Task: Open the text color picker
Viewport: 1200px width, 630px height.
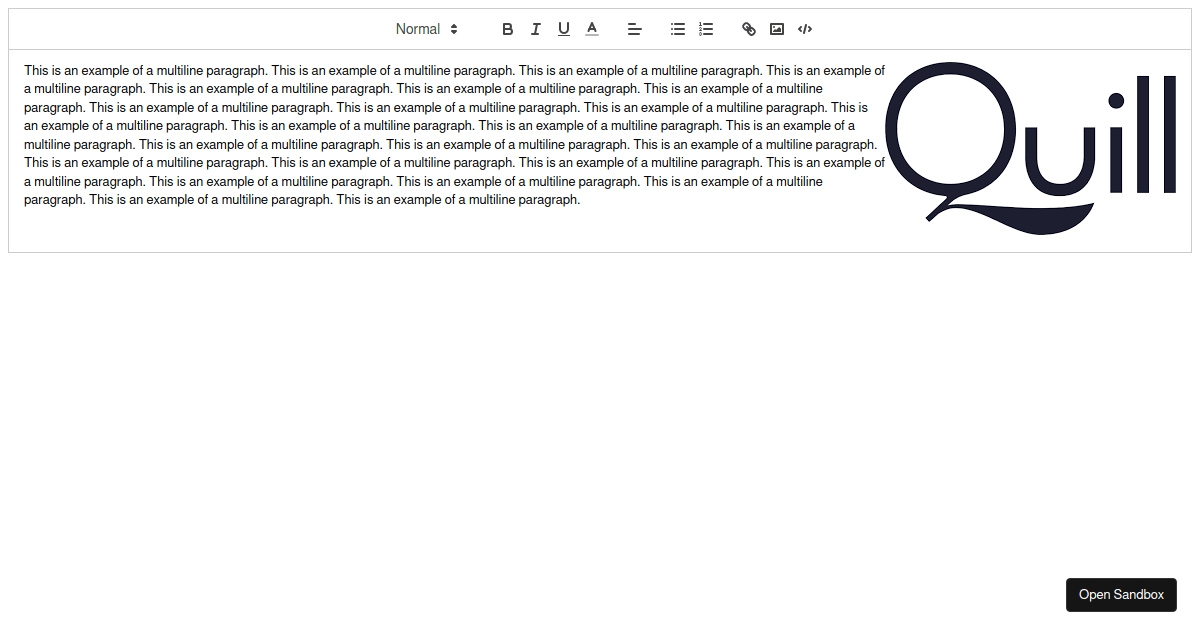Action: pyautogui.click(x=592, y=29)
